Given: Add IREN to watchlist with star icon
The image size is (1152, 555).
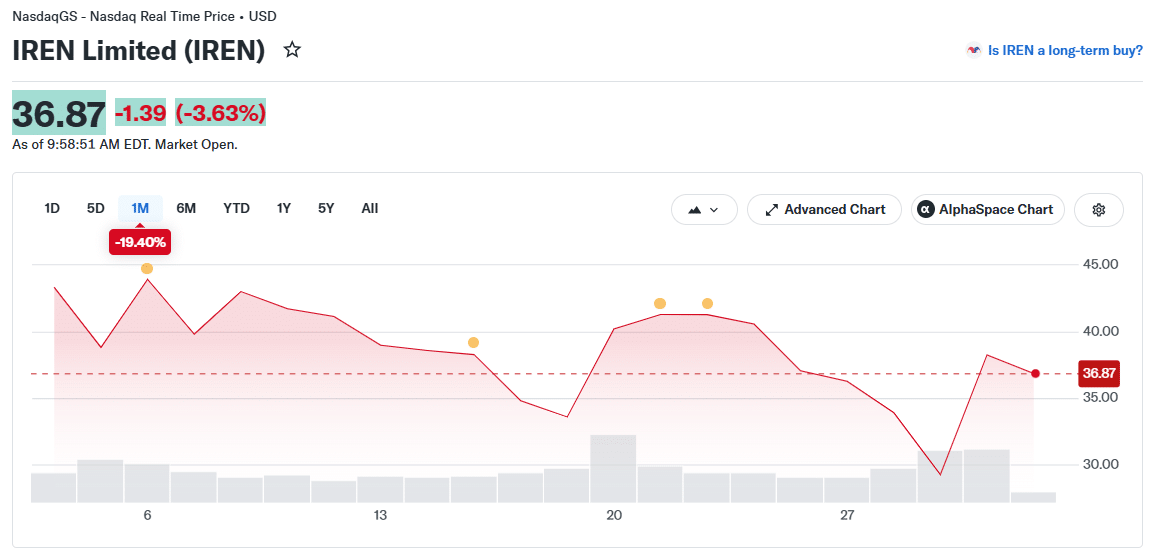Looking at the screenshot, I should [292, 50].
